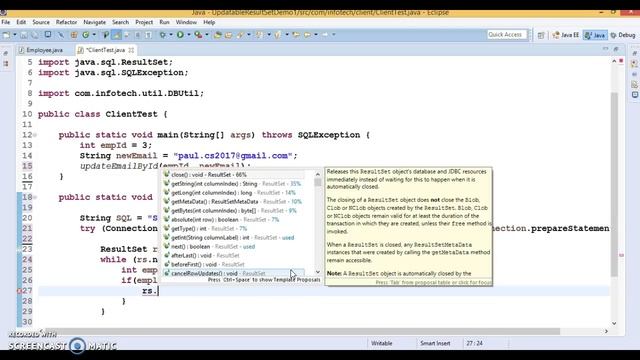Select 'absolute(int row) : boolean' proposal
Image resolution: width=640 pixels, height=360 pixels.
click(x=233, y=220)
